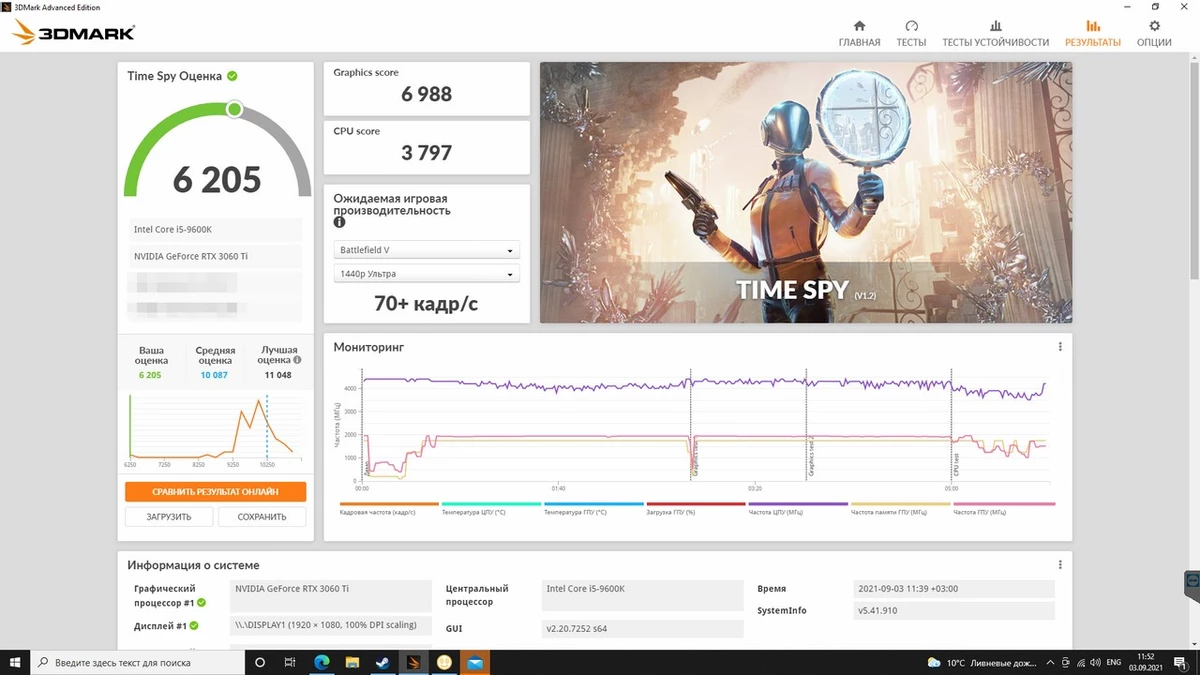This screenshot has height=675, width=1200.
Task: Toggle Частота памяти ГПУ legend series
Action: pos(900,508)
